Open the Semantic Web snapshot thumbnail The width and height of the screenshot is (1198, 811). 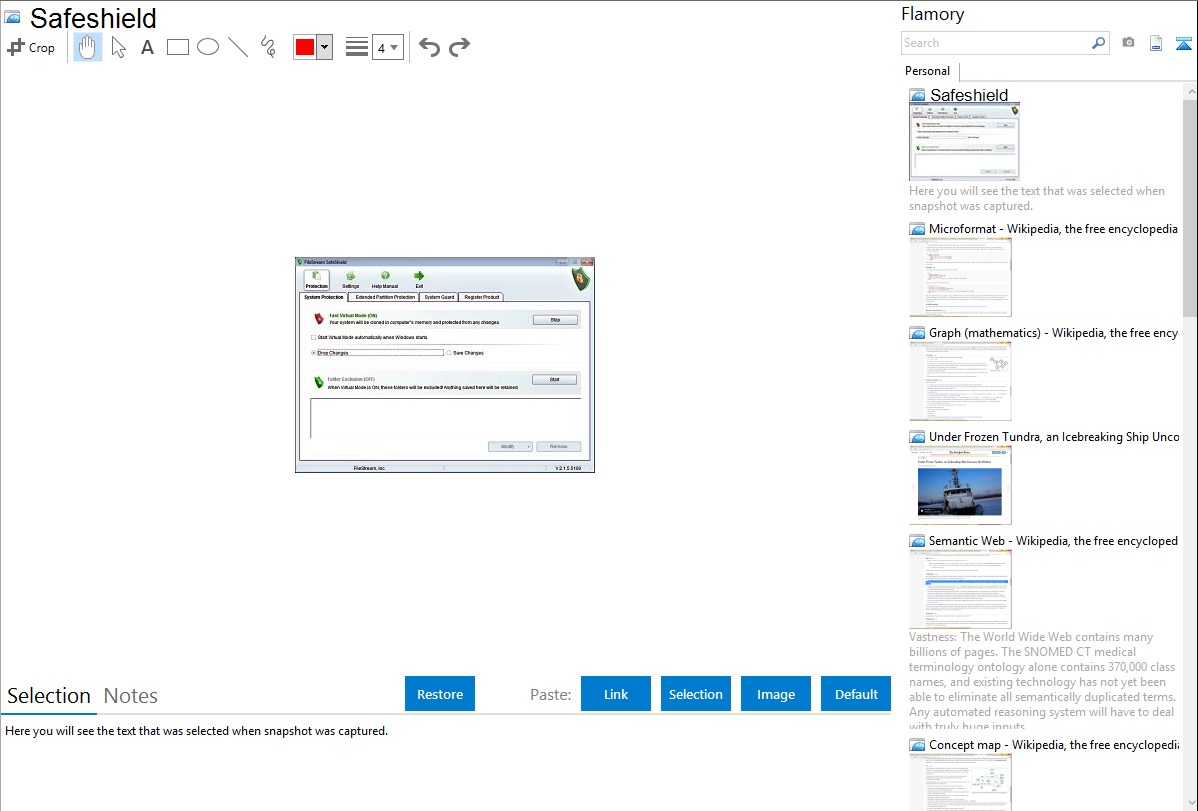click(960, 589)
